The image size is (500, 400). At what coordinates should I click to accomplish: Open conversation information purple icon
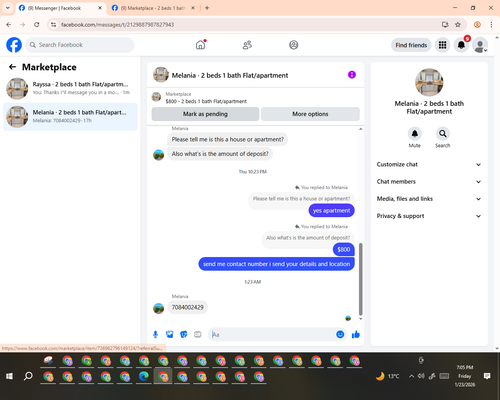point(352,75)
